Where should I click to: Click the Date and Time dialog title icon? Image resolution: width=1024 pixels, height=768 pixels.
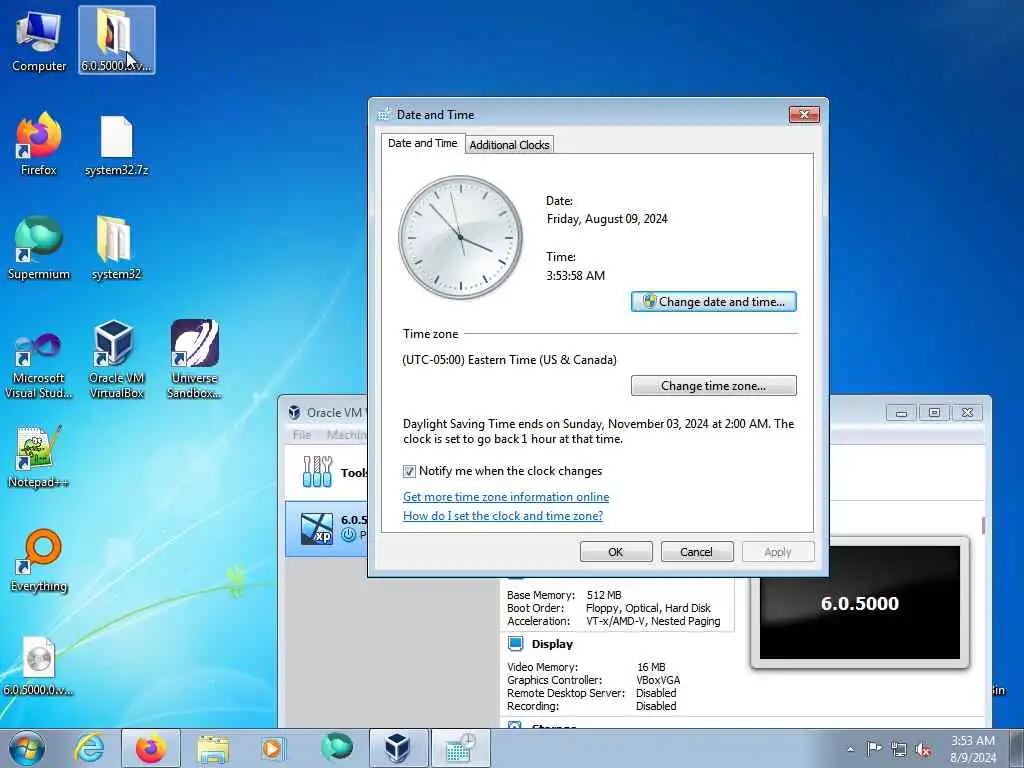click(385, 114)
